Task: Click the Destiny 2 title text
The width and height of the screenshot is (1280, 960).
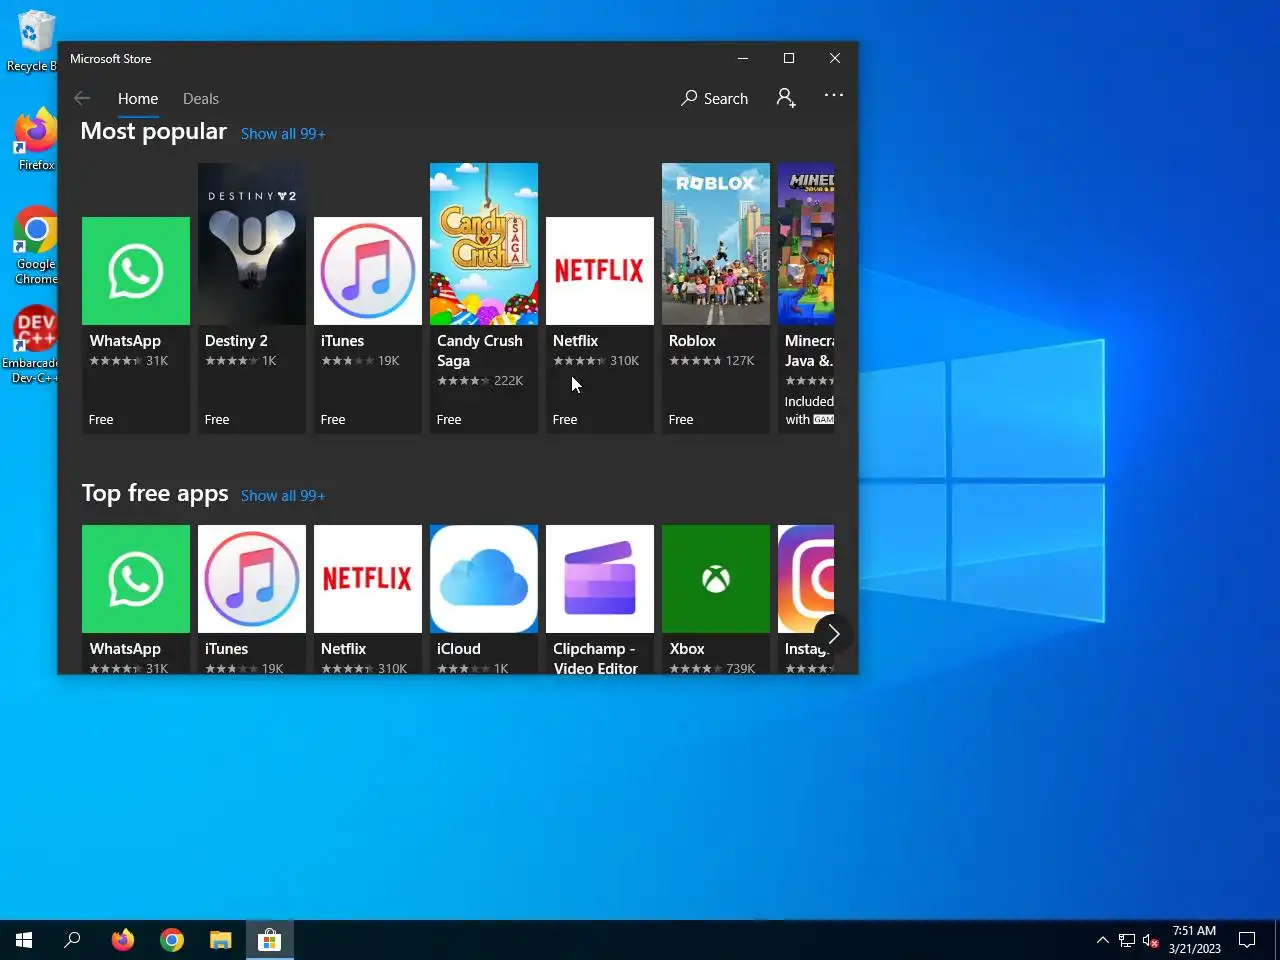Action: (x=236, y=341)
